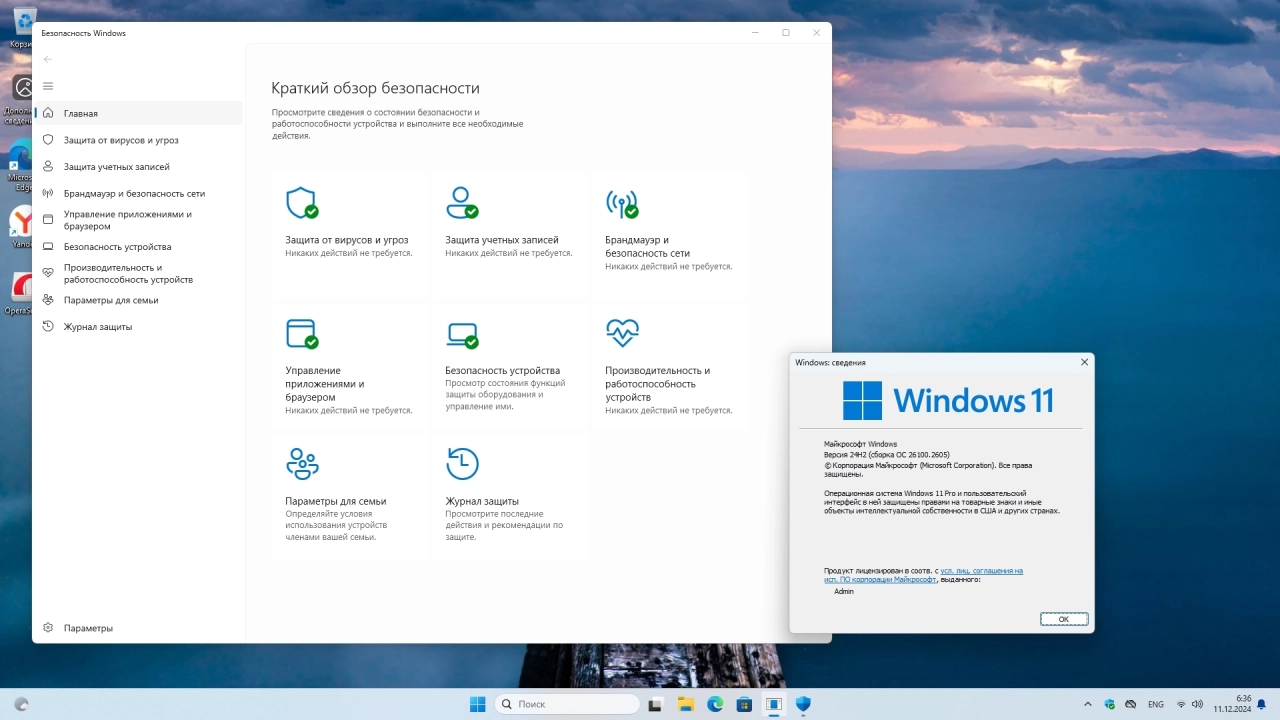Open the network Wi-Fi tray icon
This screenshot has width=1280, height=720.
1181,704
